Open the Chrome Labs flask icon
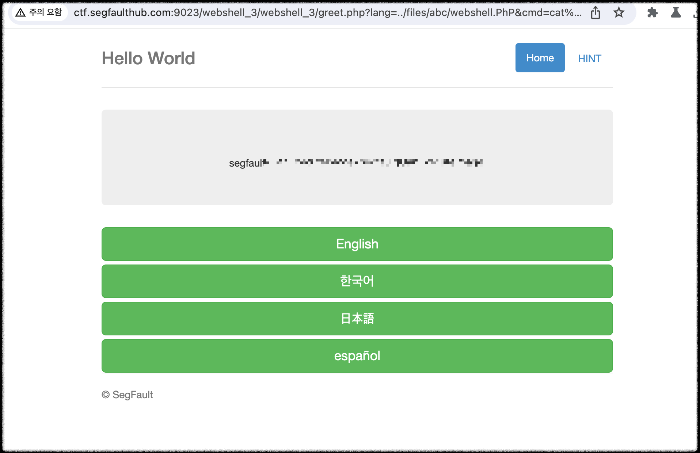 pos(676,12)
